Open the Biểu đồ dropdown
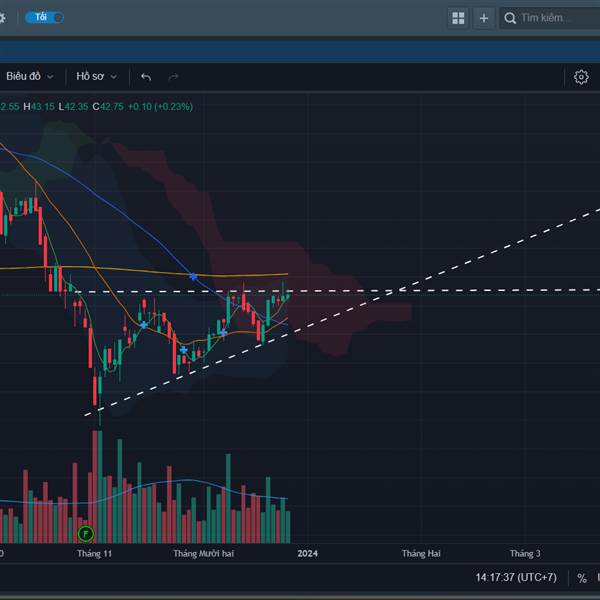600x600 pixels. (29, 77)
